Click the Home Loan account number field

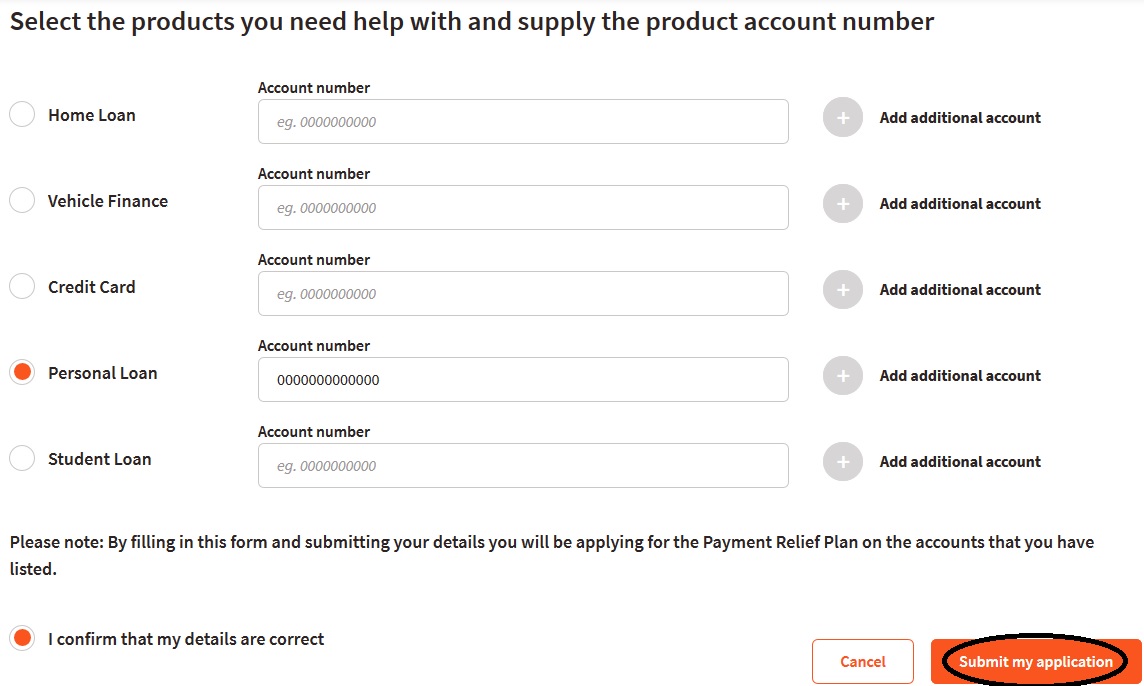[x=523, y=122]
